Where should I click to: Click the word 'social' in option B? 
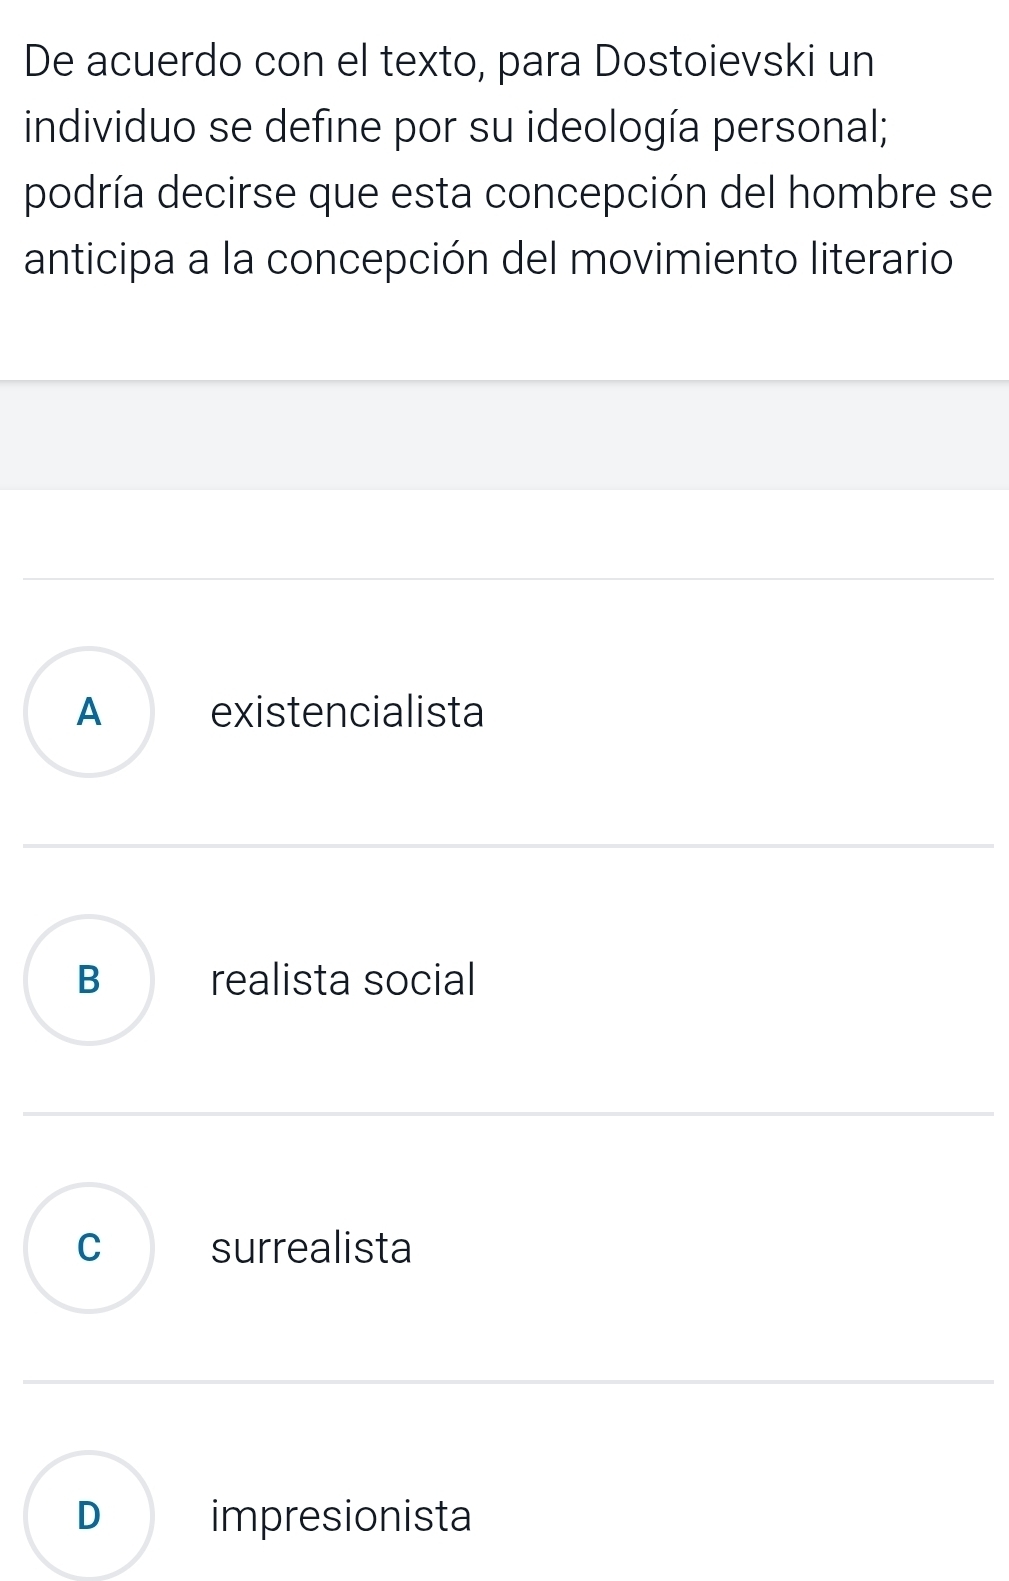[x=419, y=980]
